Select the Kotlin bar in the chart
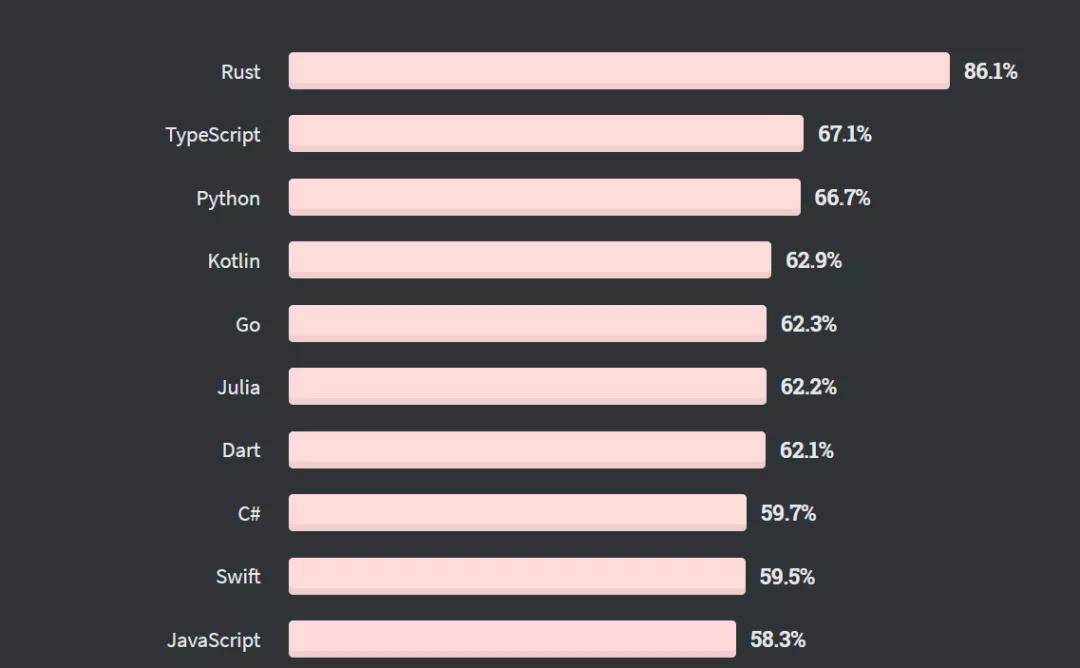This screenshot has height=668, width=1080. (530, 260)
